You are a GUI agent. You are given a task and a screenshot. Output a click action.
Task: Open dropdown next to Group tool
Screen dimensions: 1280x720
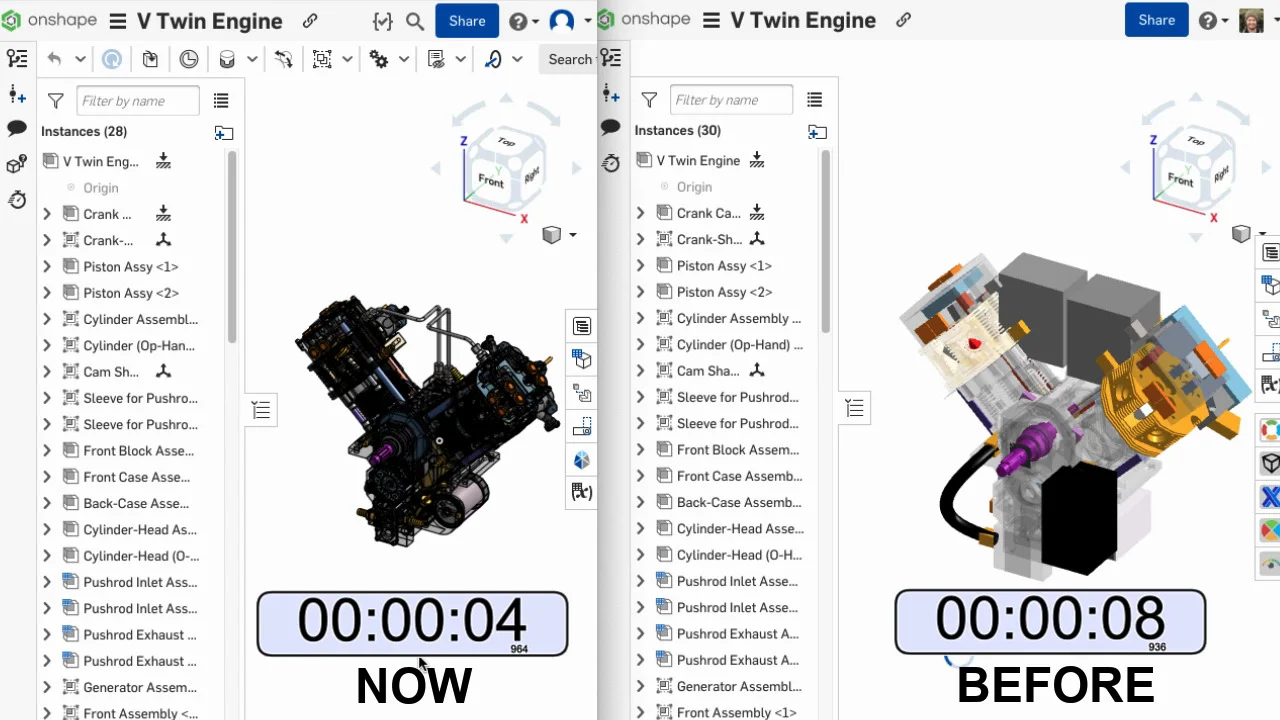pos(347,59)
